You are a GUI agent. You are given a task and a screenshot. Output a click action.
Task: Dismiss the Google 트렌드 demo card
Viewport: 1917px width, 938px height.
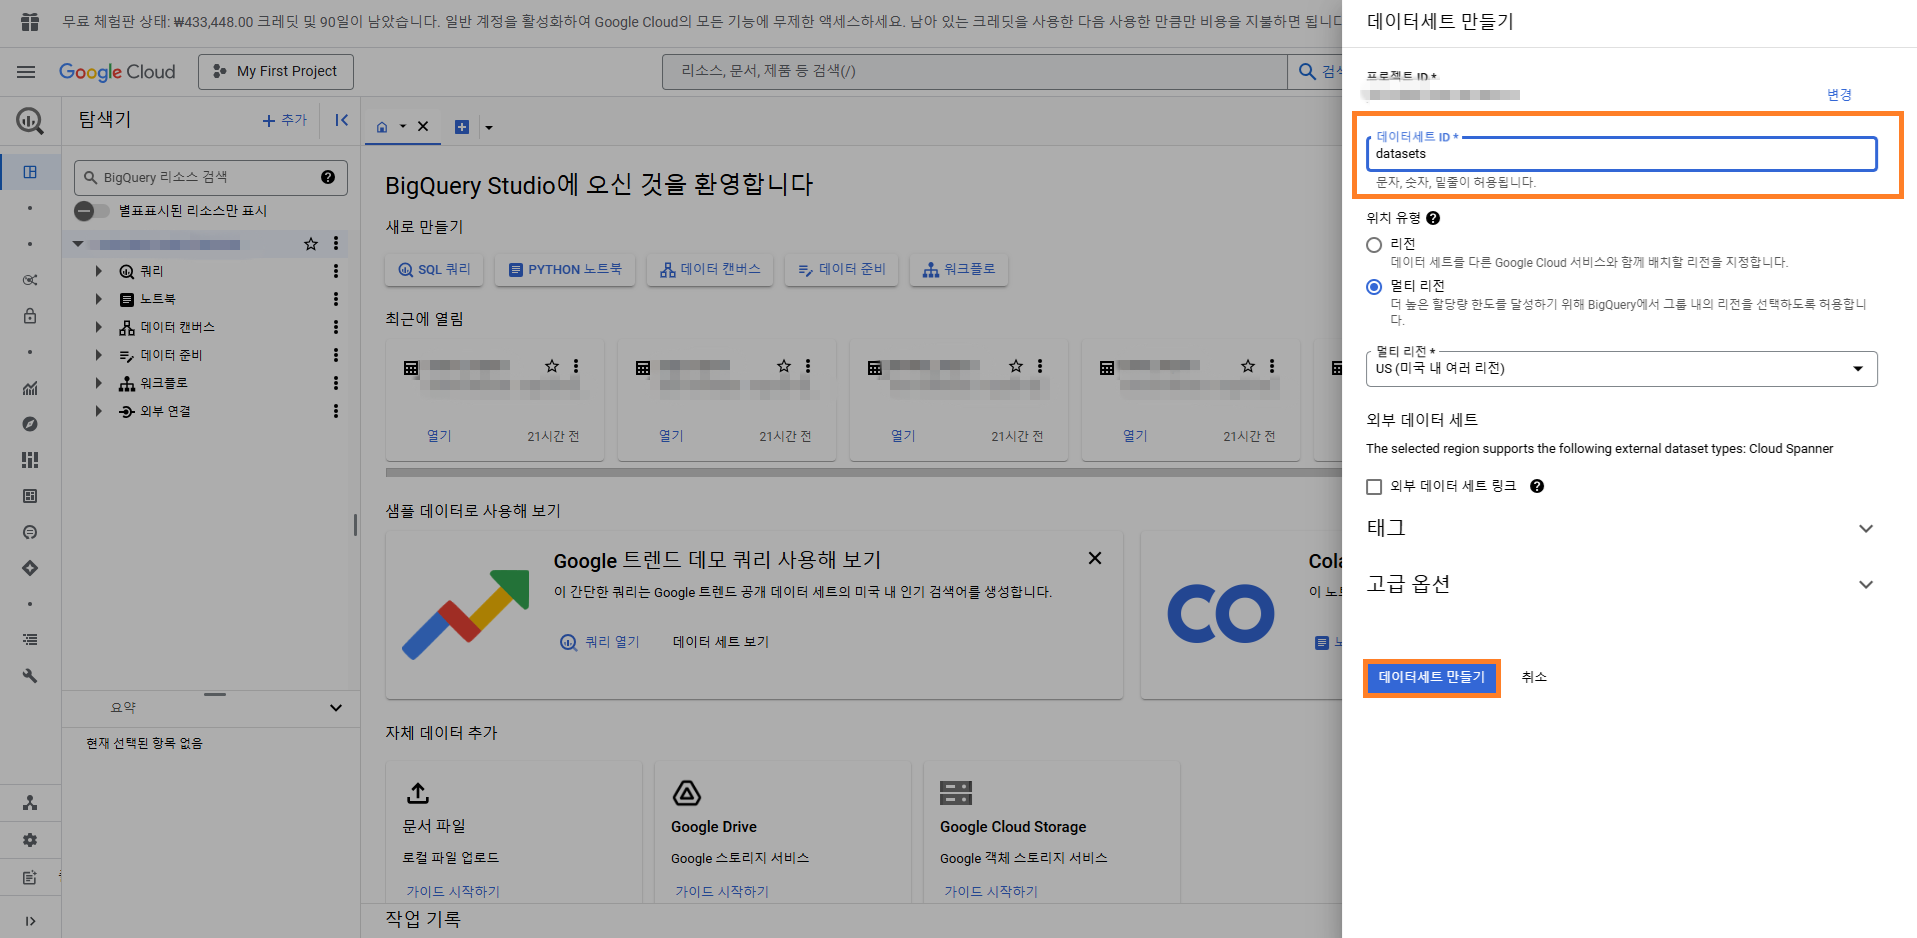pyautogui.click(x=1095, y=558)
